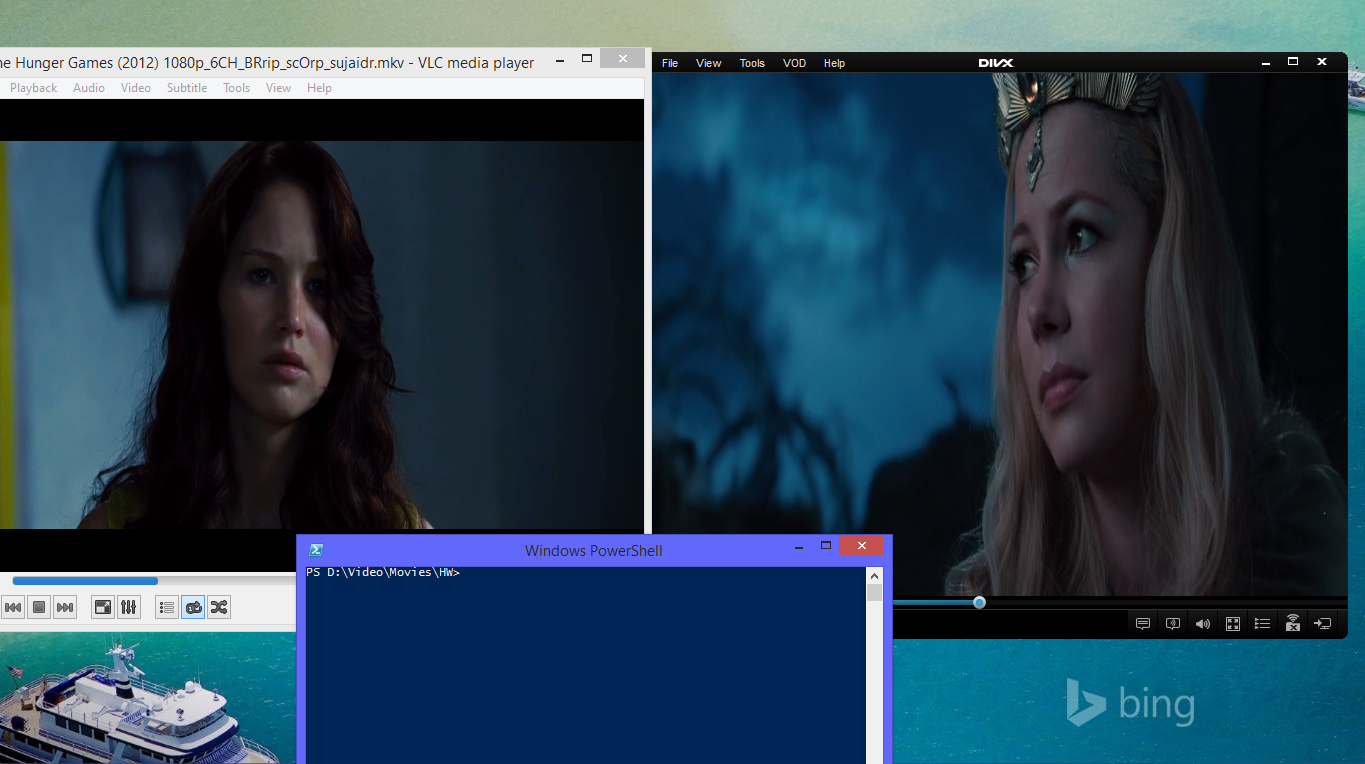Screen dimensions: 1365x764
Task: Open DivX subtitles selection icon
Action: (x=1143, y=624)
